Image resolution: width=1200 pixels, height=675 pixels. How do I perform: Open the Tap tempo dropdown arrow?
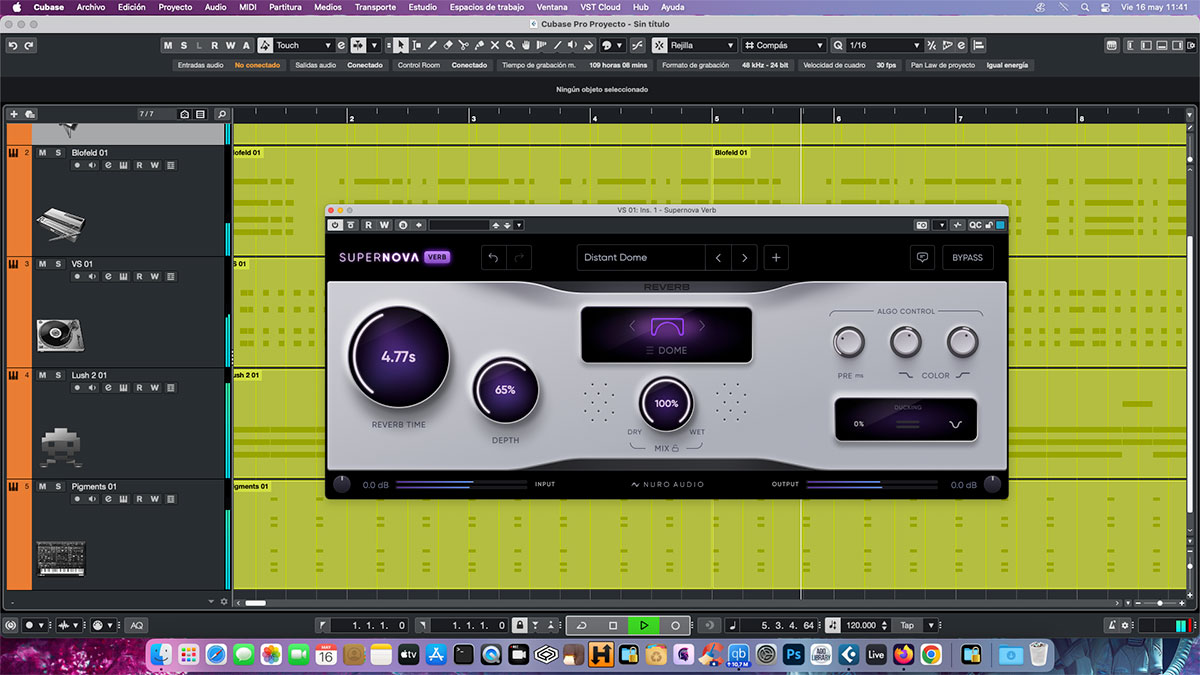pos(931,625)
